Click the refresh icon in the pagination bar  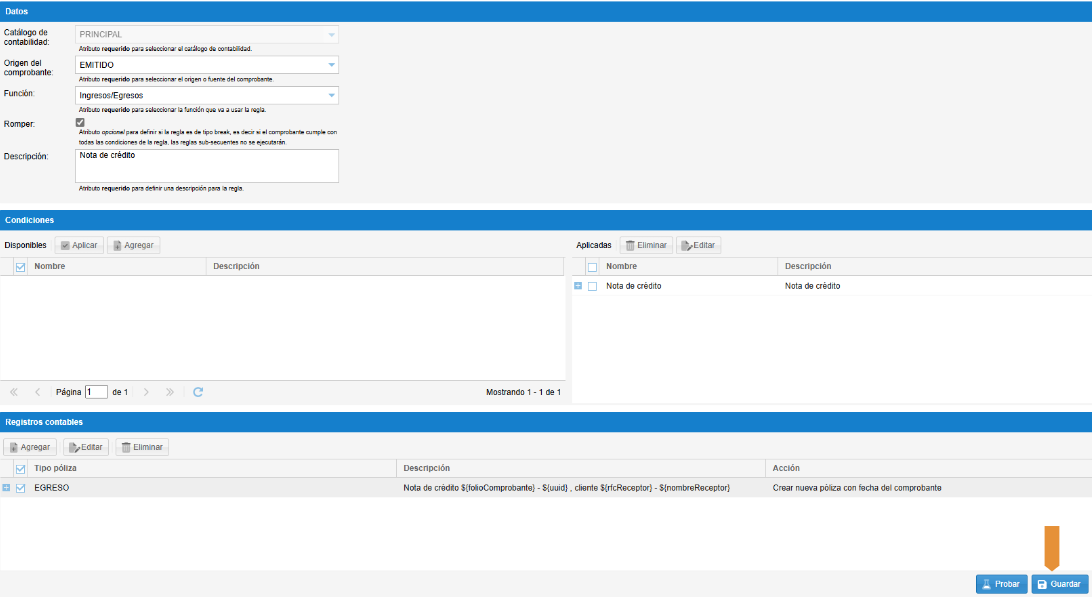coord(198,392)
